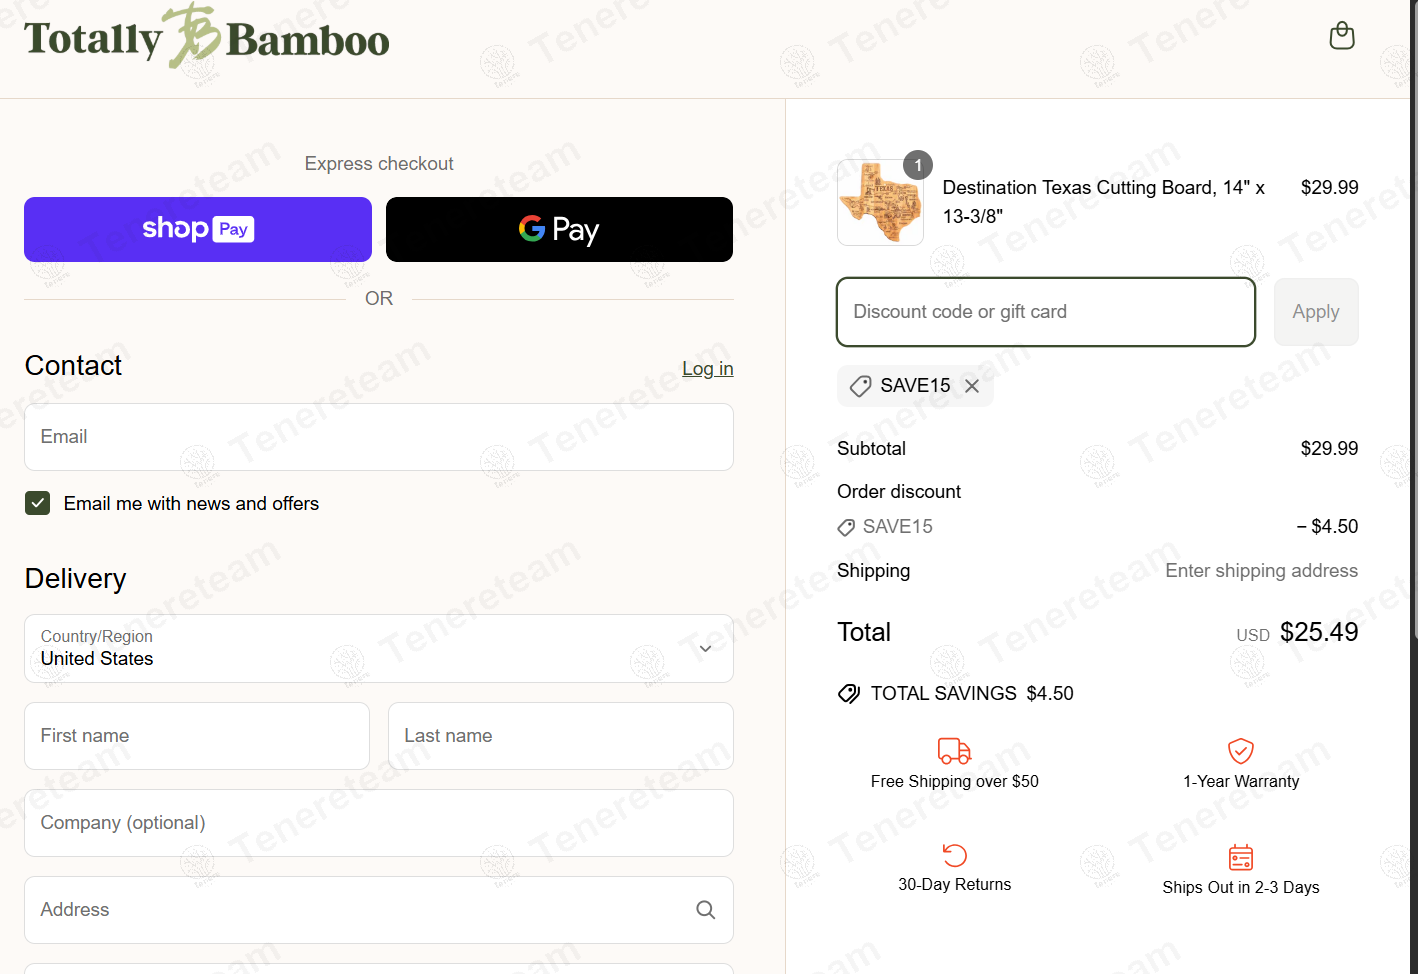
Task: Click the address search magnifier icon
Action: click(x=705, y=910)
